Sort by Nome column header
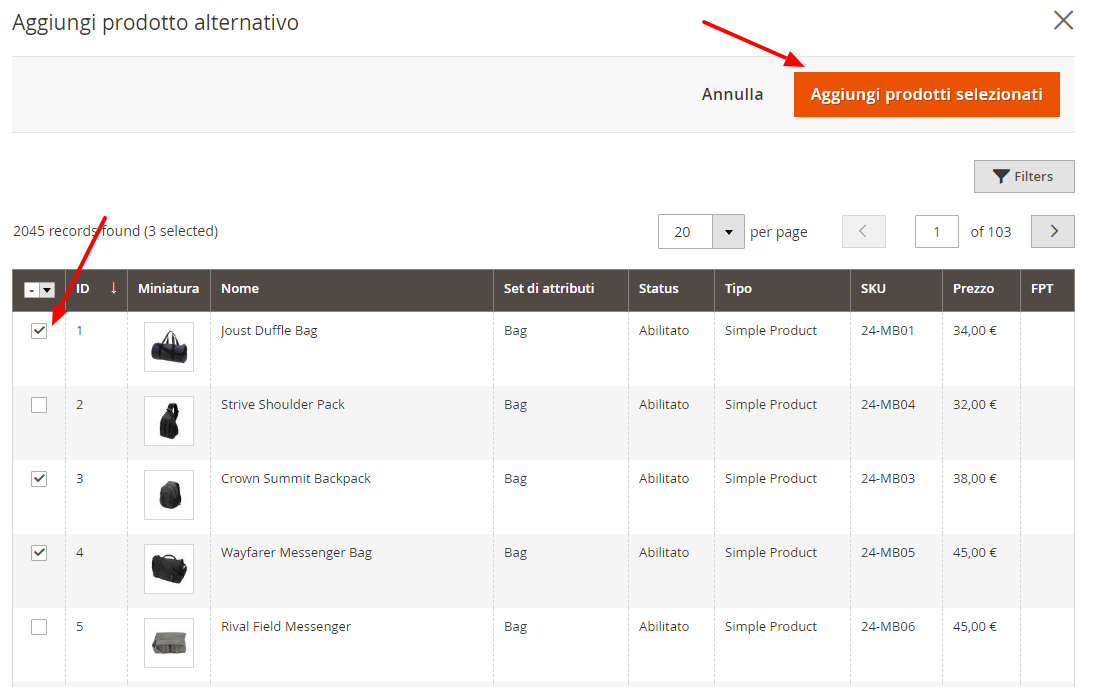This screenshot has height=687, width=1101. coord(352,289)
